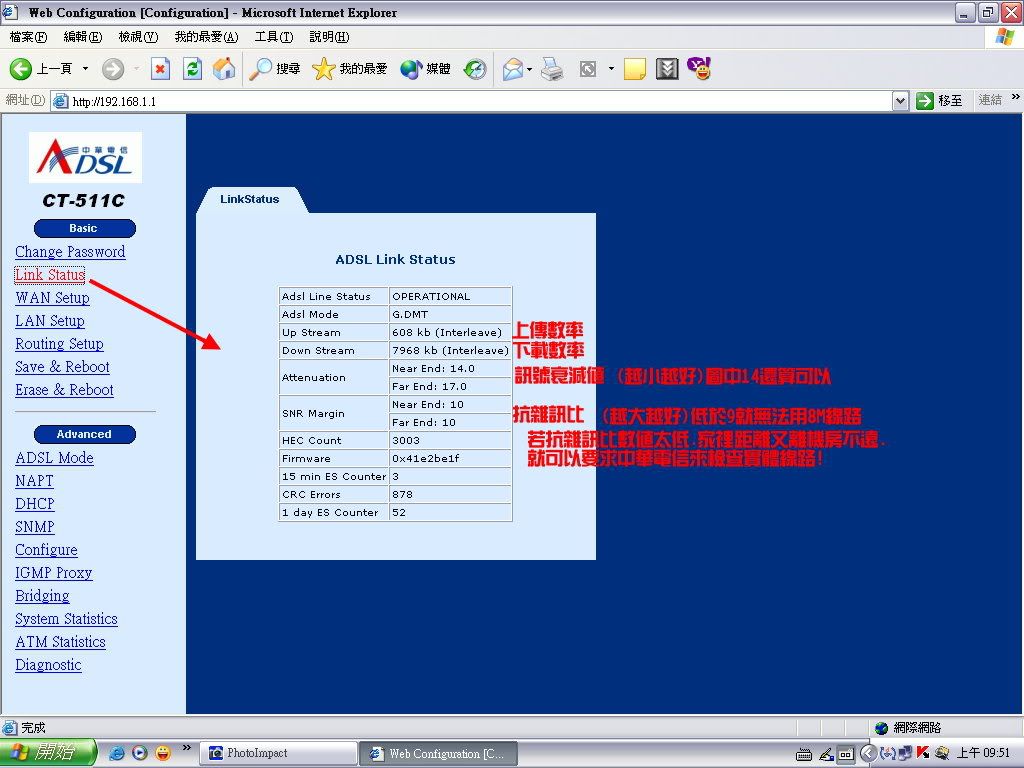Click the Mail envelope toolbar icon
The width and height of the screenshot is (1024, 768).
(513, 69)
